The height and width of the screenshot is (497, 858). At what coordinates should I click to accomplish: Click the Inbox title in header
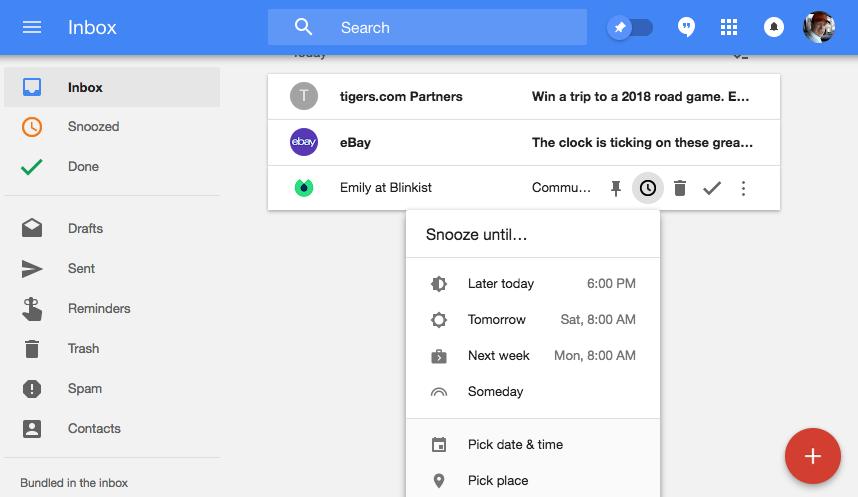click(x=92, y=27)
